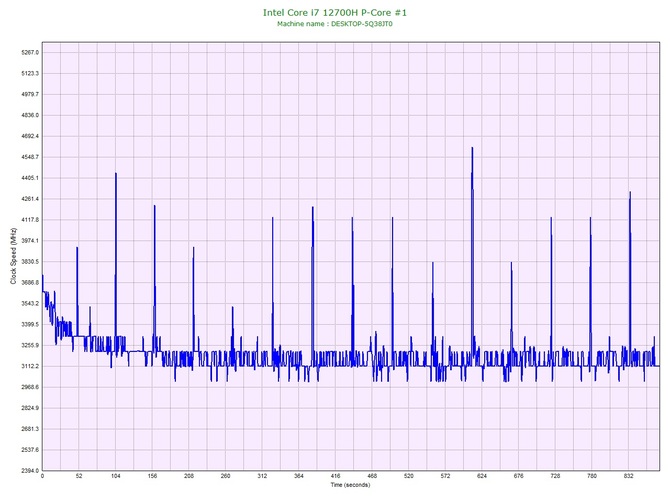This screenshot has width=670, height=502.
Task: Click the 312 time axis tick label
Action: tap(262, 476)
